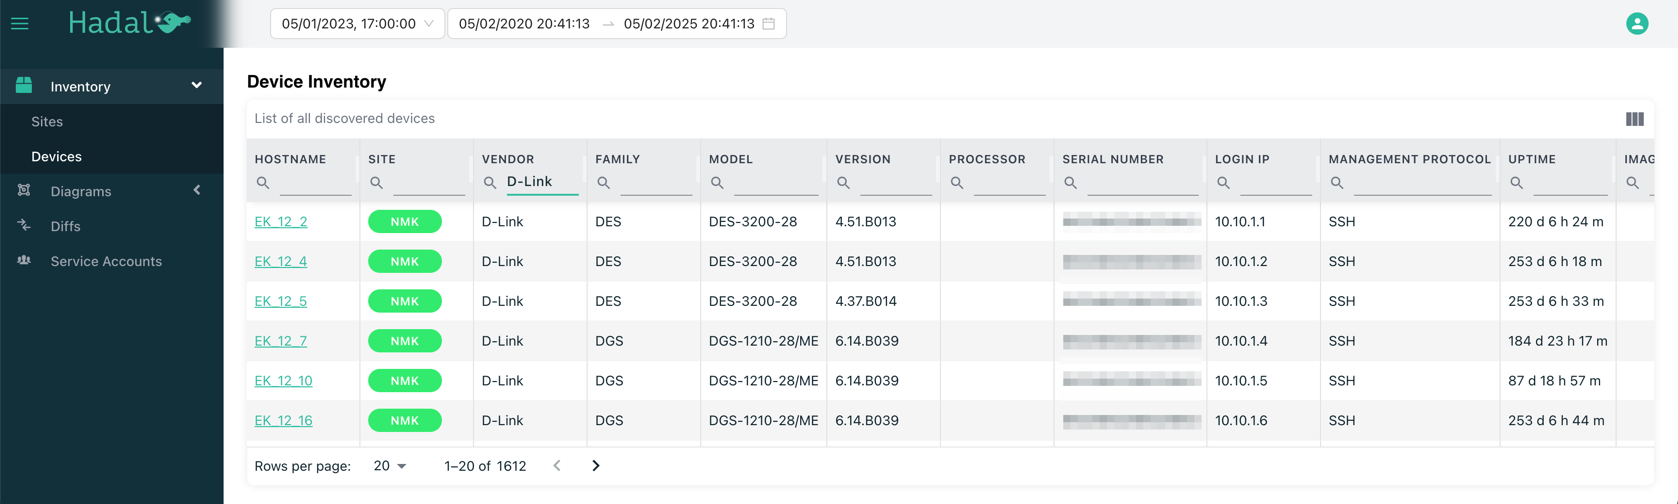1678x504 pixels.
Task: Open the rows per page dropdown
Action: click(x=390, y=466)
